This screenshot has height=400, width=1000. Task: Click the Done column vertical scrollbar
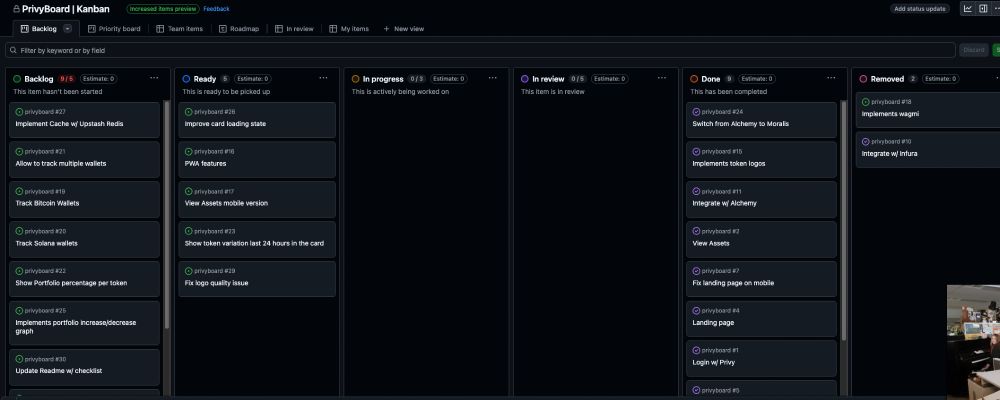844,220
